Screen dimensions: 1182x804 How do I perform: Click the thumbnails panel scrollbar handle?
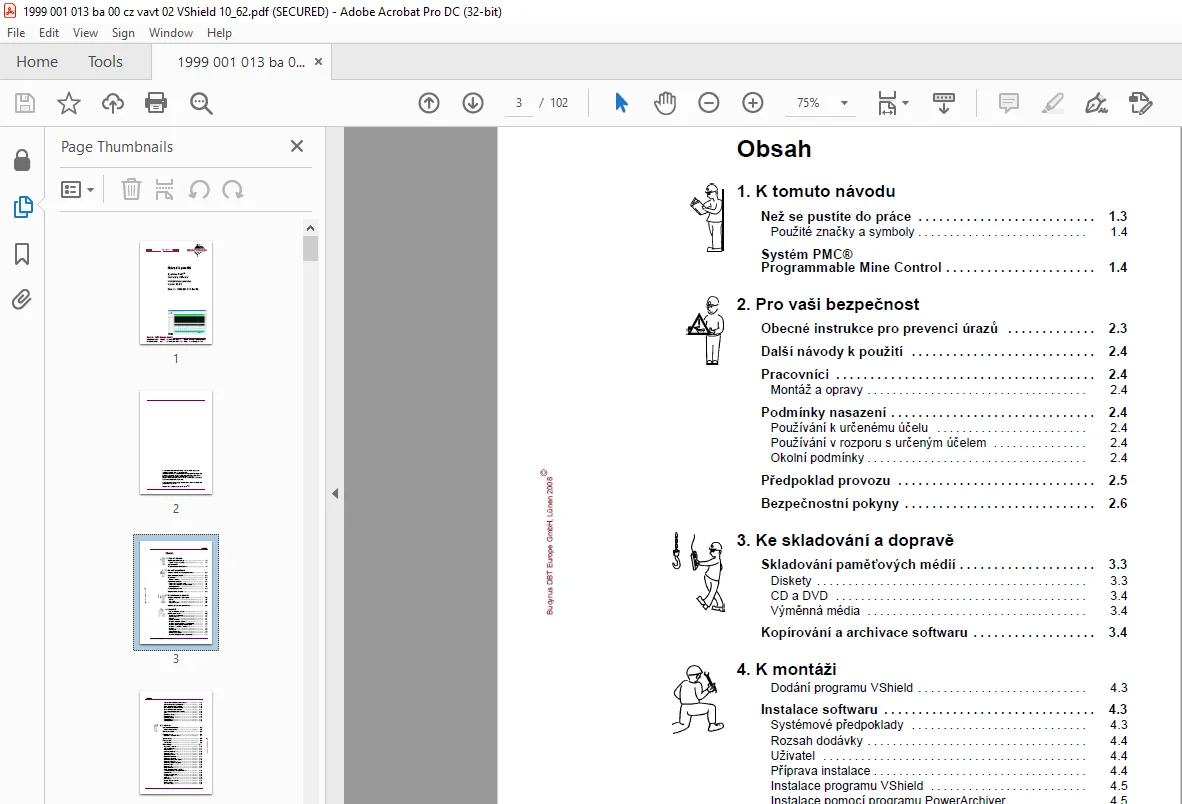311,249
